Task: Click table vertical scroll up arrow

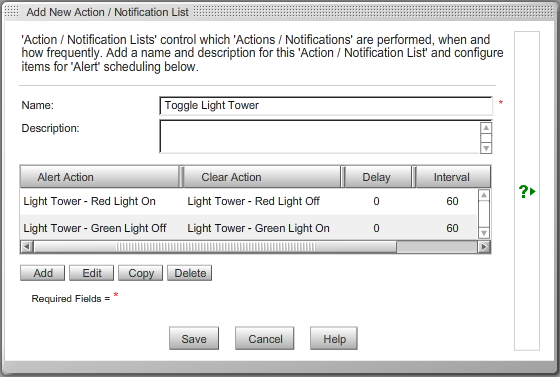Action: pos(484,195)
